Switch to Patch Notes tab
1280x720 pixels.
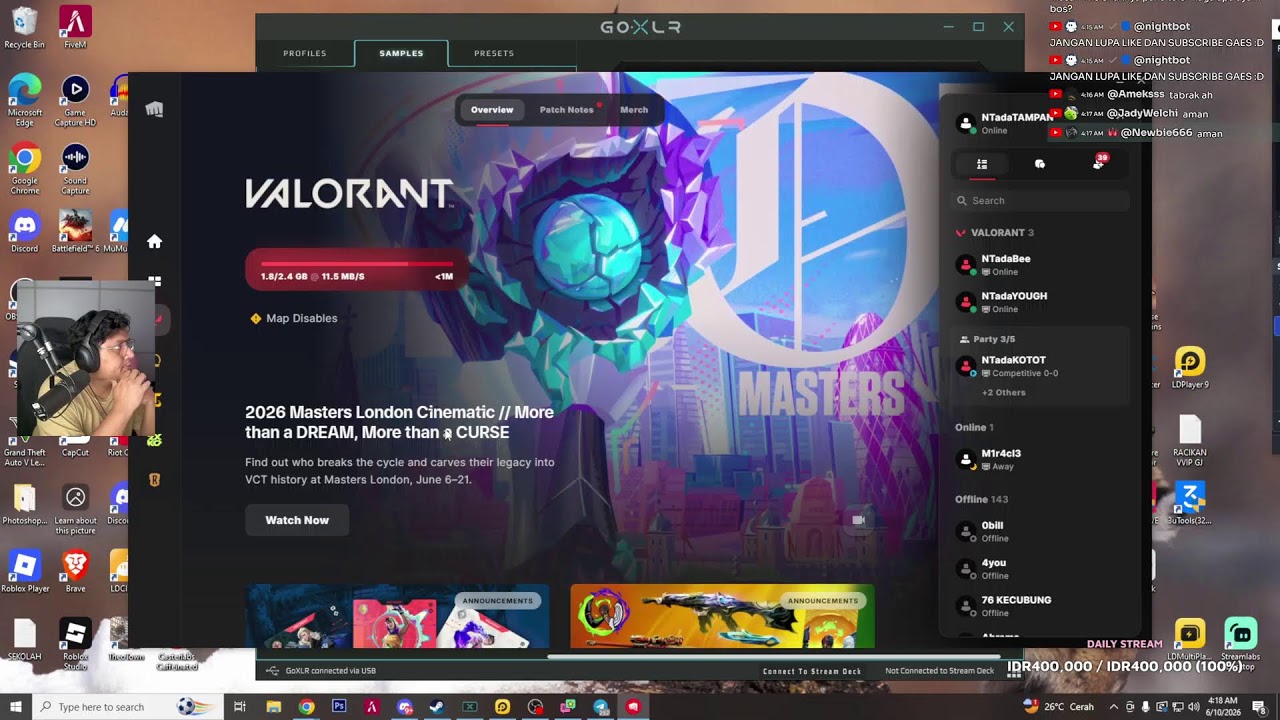[567, 110]
